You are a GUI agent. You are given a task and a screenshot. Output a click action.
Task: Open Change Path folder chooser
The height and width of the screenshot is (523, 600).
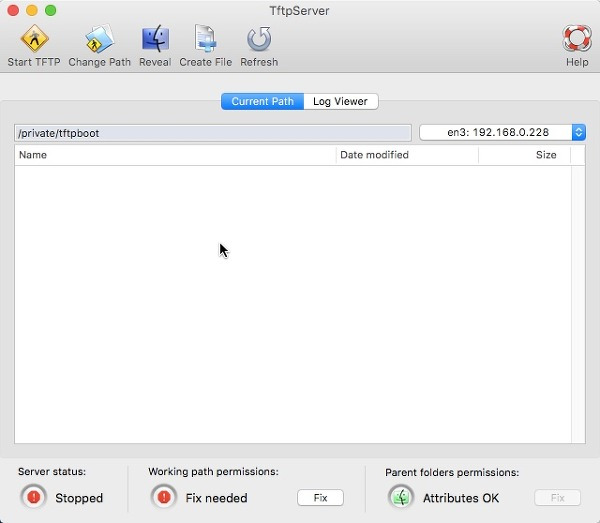(x=99, y=46)
